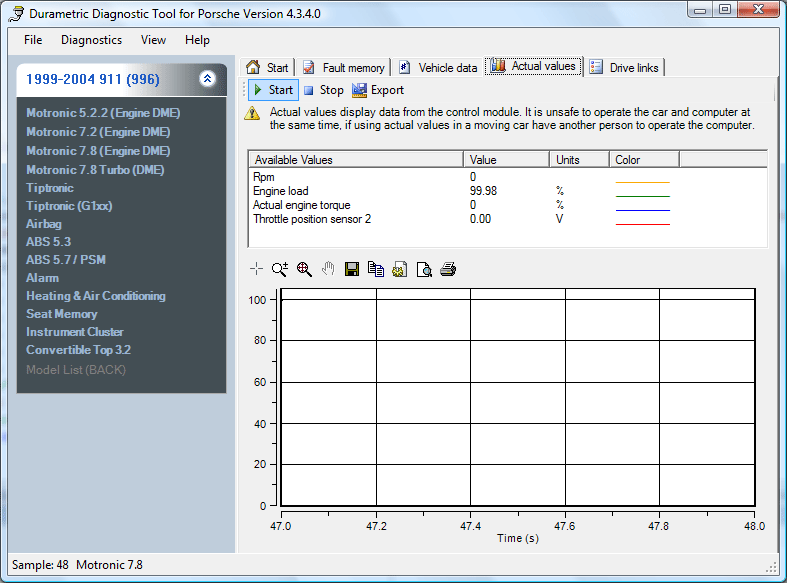The image size is (787, 583).
Task: Copy the graph to clipboard icon
Action: point(376,269)
